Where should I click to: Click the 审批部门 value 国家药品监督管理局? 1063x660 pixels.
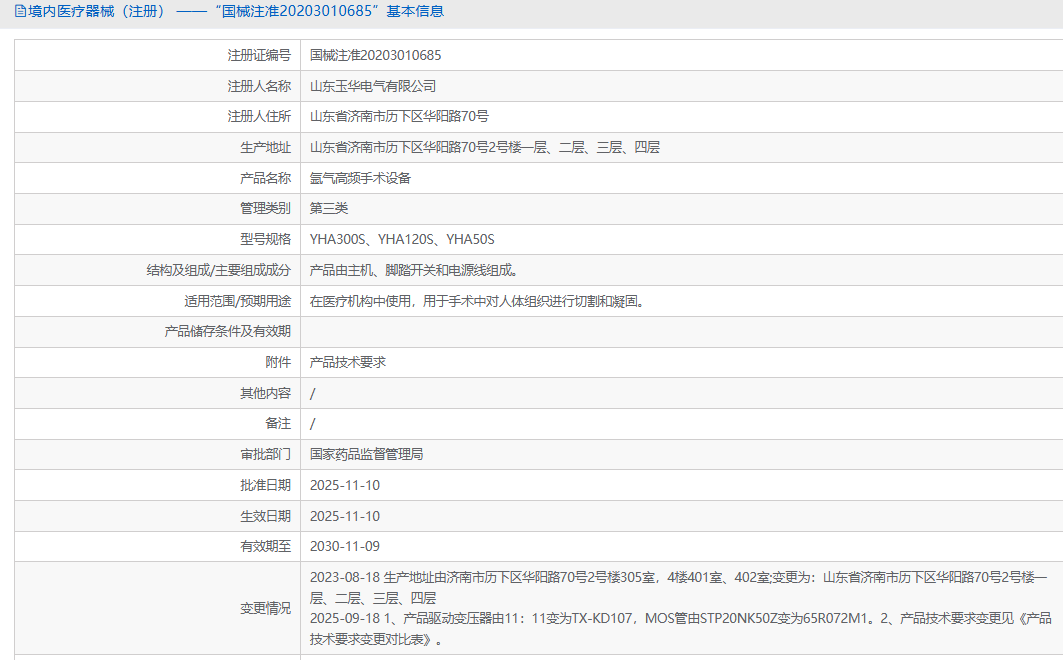pyautogui.click(x=367, y=454)
